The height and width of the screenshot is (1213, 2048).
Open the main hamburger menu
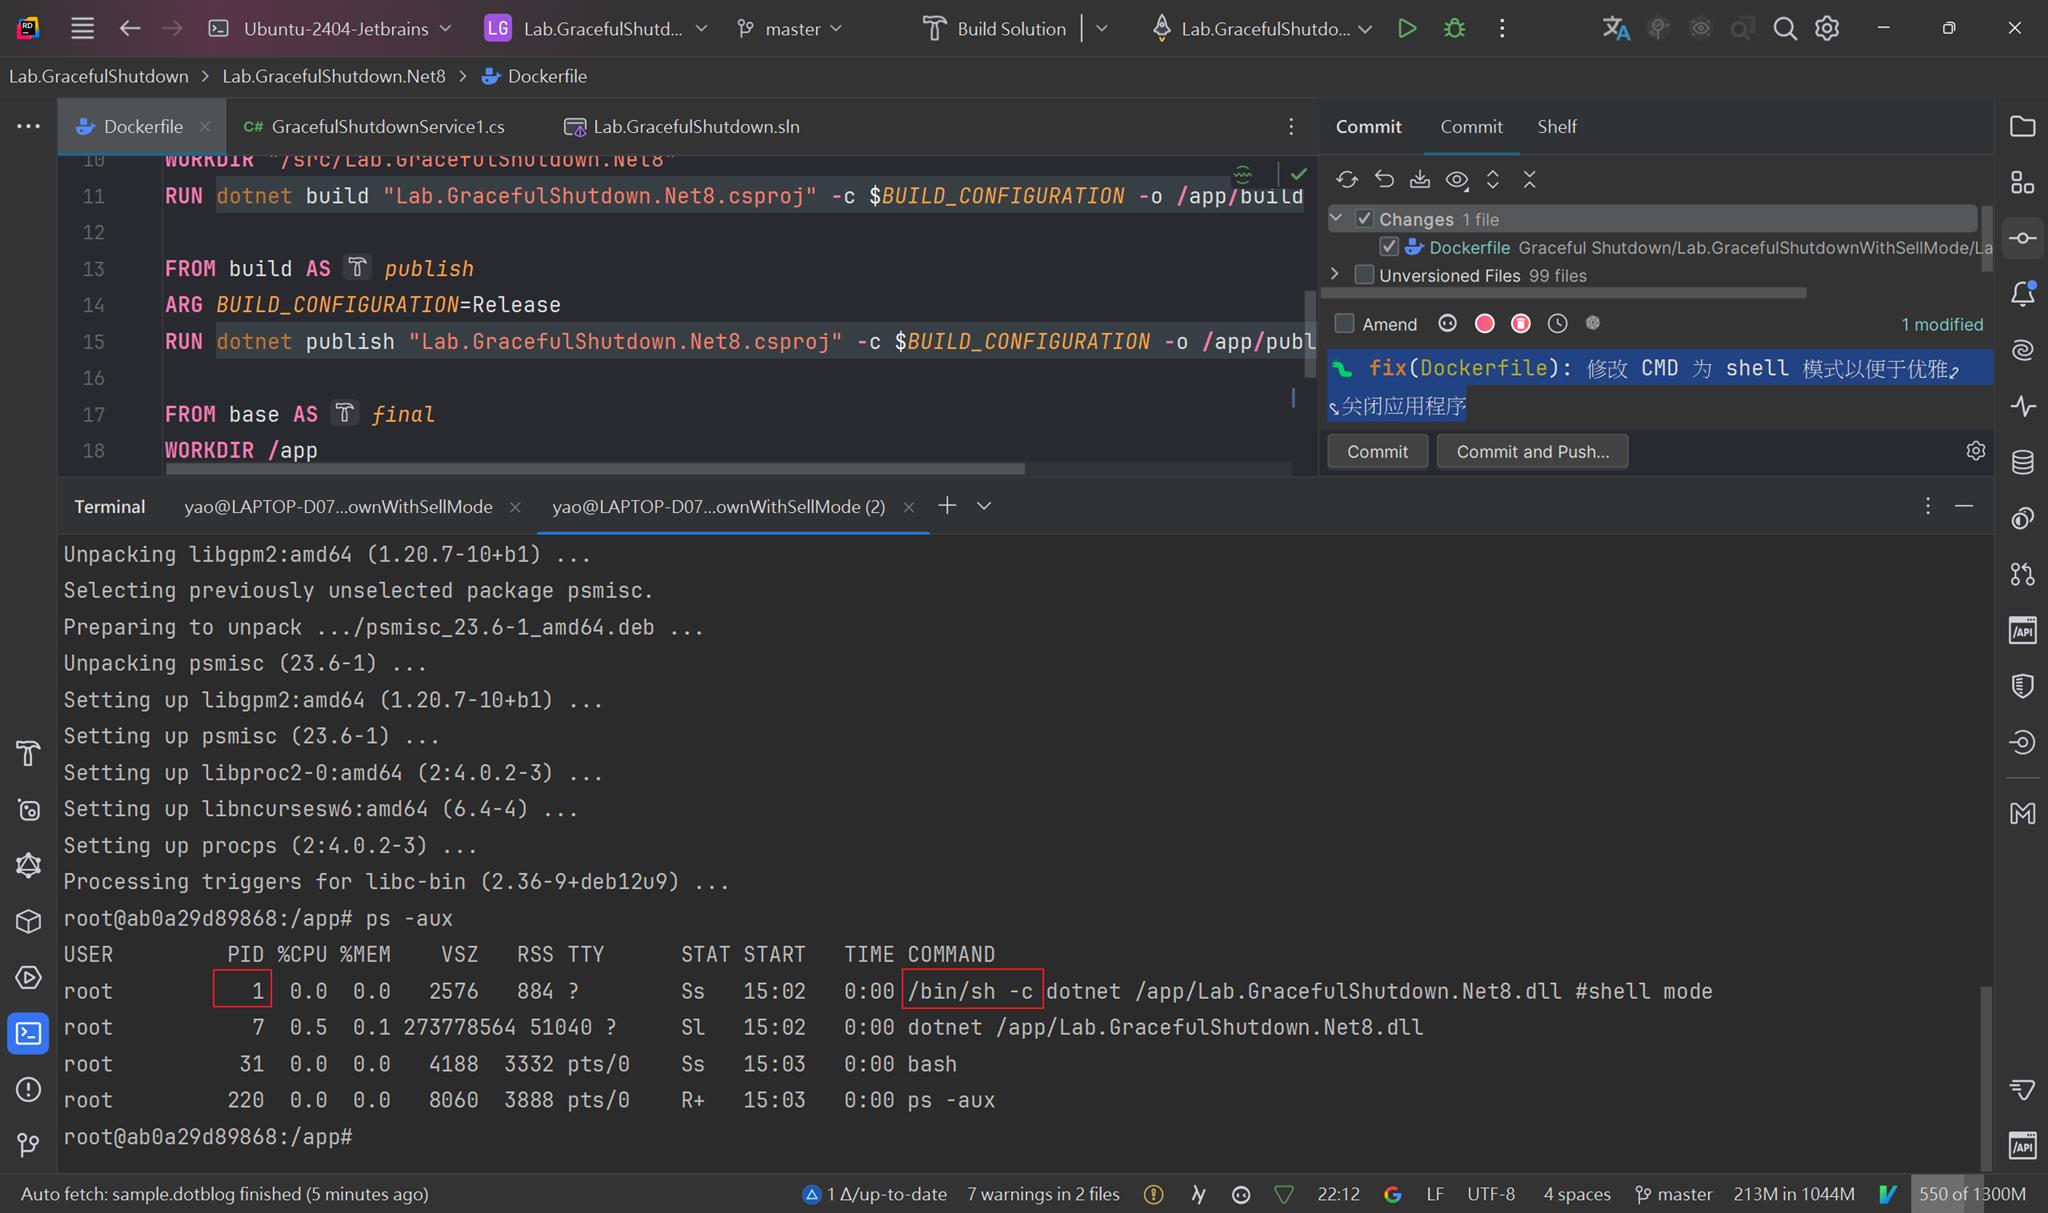tap(83, 29)
